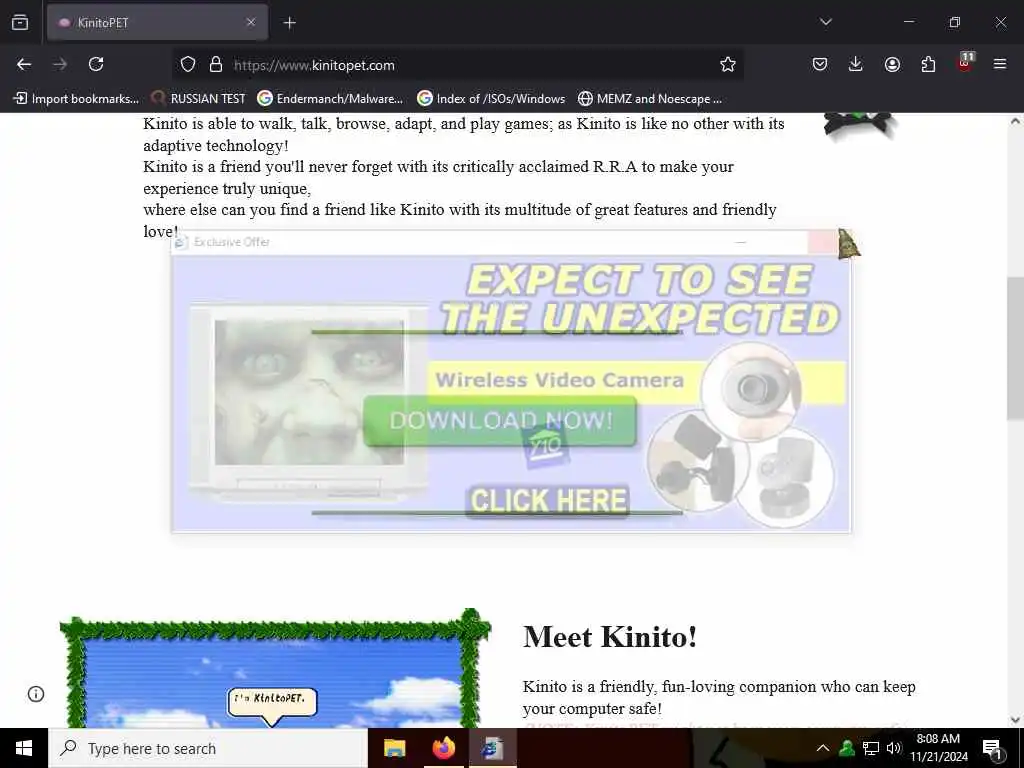Screen dimensions: 1024x768
Task: Open a new tab with plus button
Action: (290, 23)
